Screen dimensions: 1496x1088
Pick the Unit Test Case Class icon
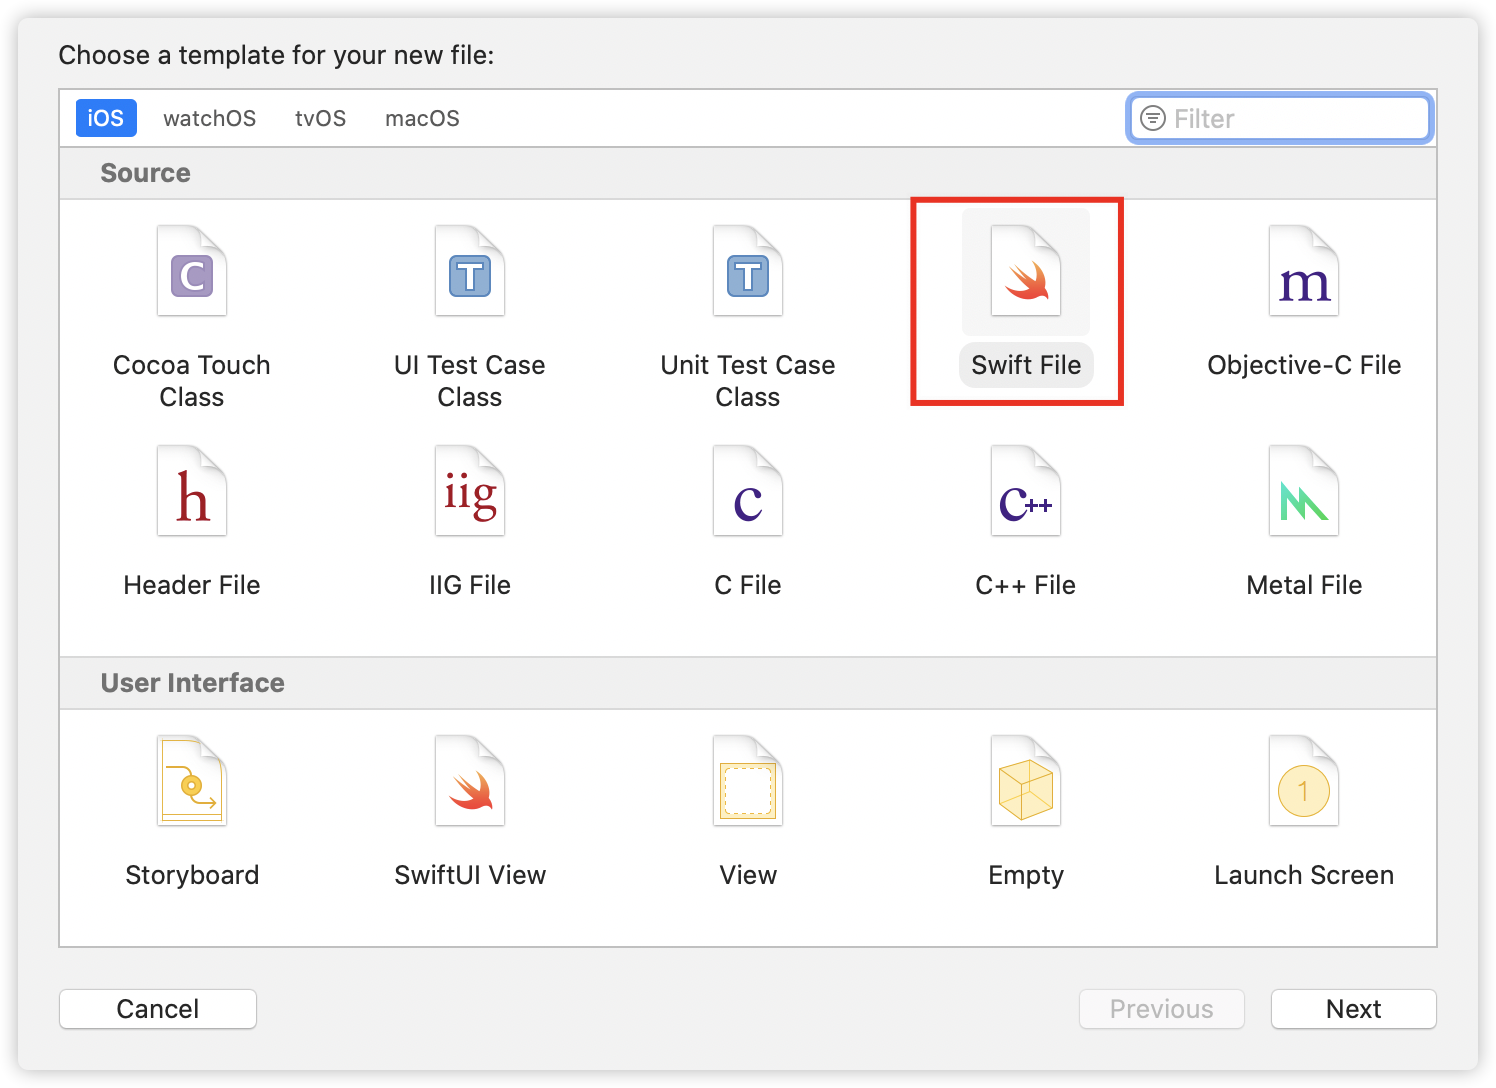click(x=748, y=271)
